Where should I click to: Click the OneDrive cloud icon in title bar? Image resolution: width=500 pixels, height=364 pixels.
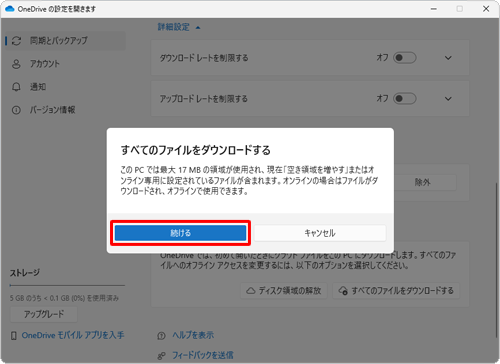coord(10,9)
